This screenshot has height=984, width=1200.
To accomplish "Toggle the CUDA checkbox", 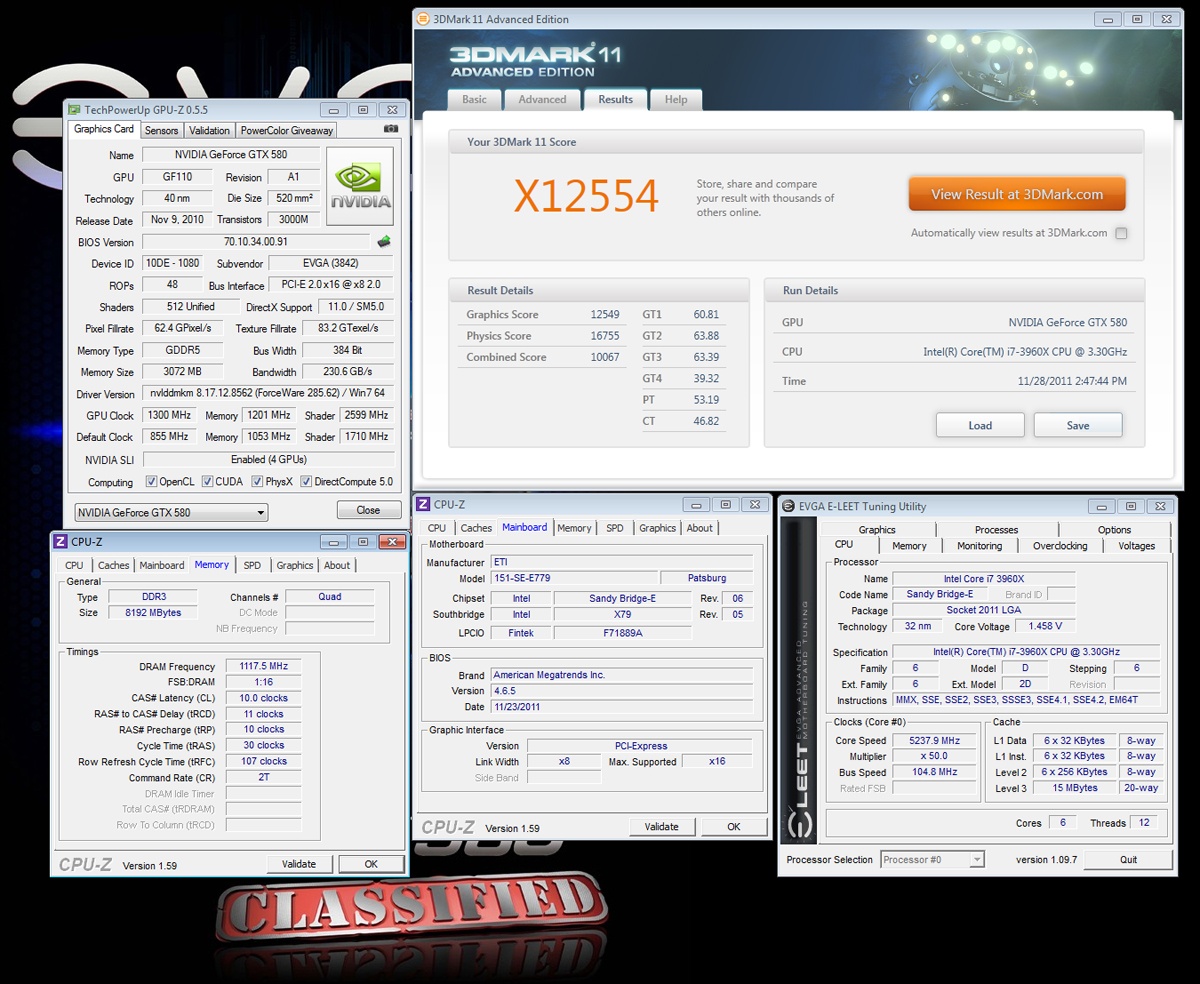I will [x=208, y=482].
